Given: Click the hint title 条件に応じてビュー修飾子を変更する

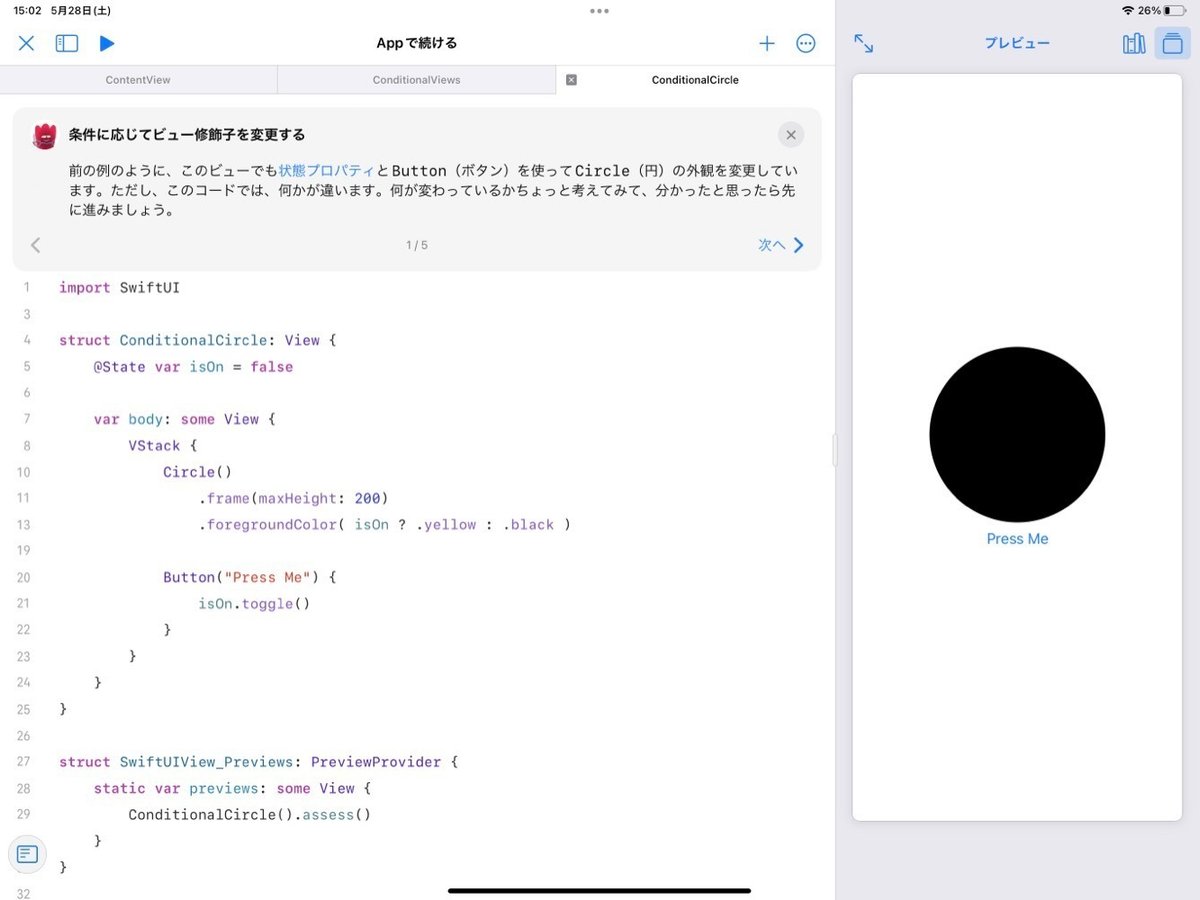Looking at the screenshot, I should point(187,135).
